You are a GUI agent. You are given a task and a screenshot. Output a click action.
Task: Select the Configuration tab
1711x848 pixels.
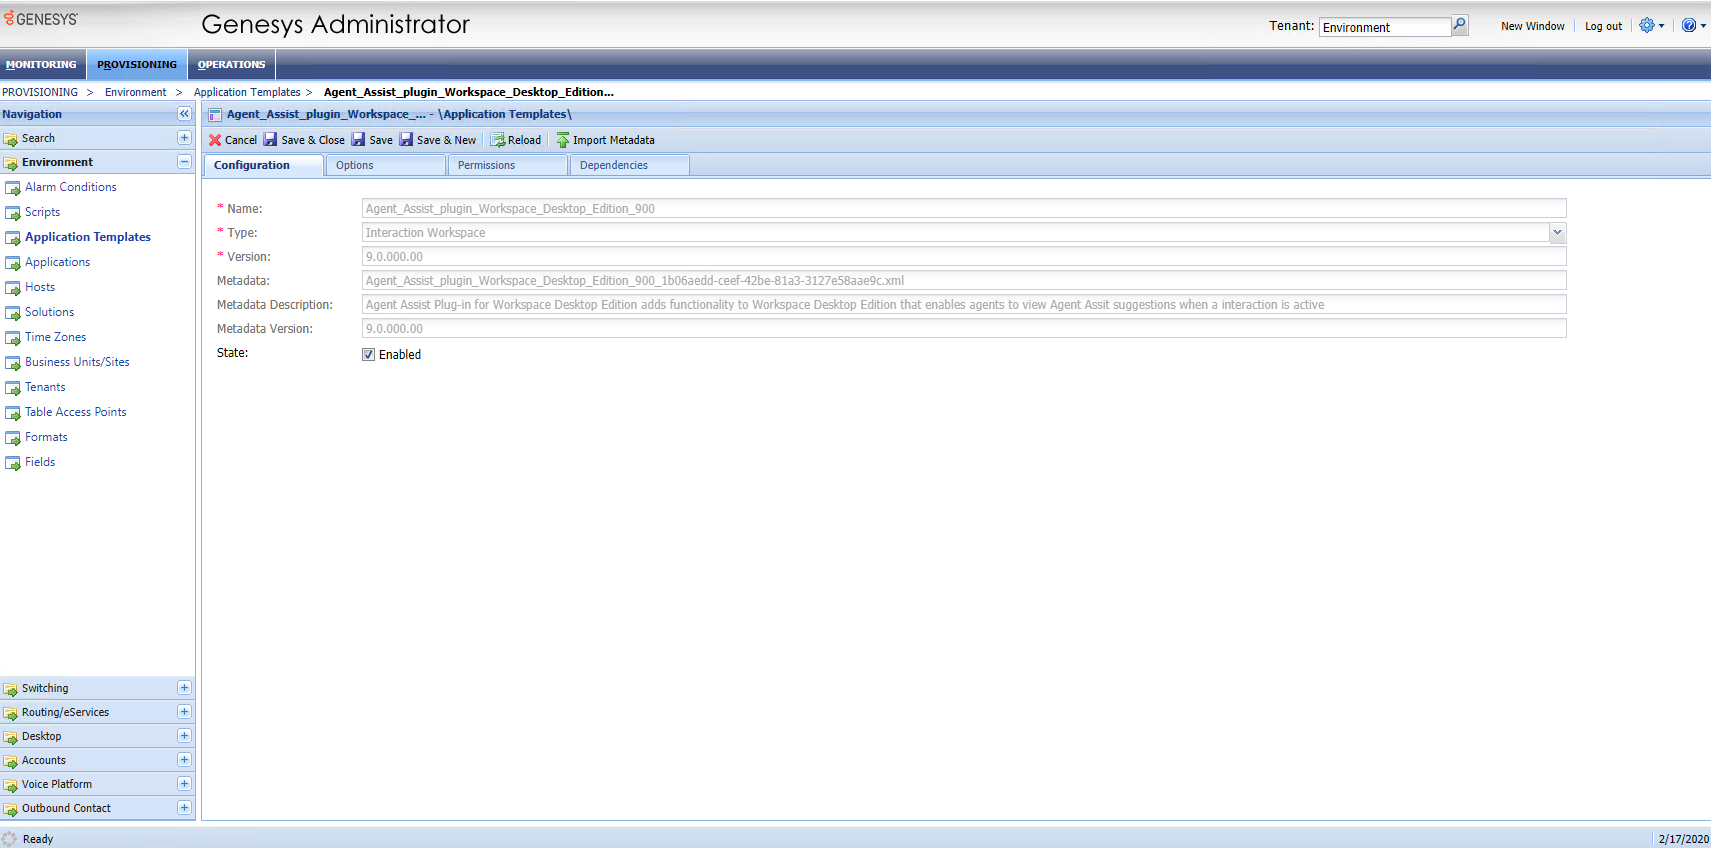(264, 165)
